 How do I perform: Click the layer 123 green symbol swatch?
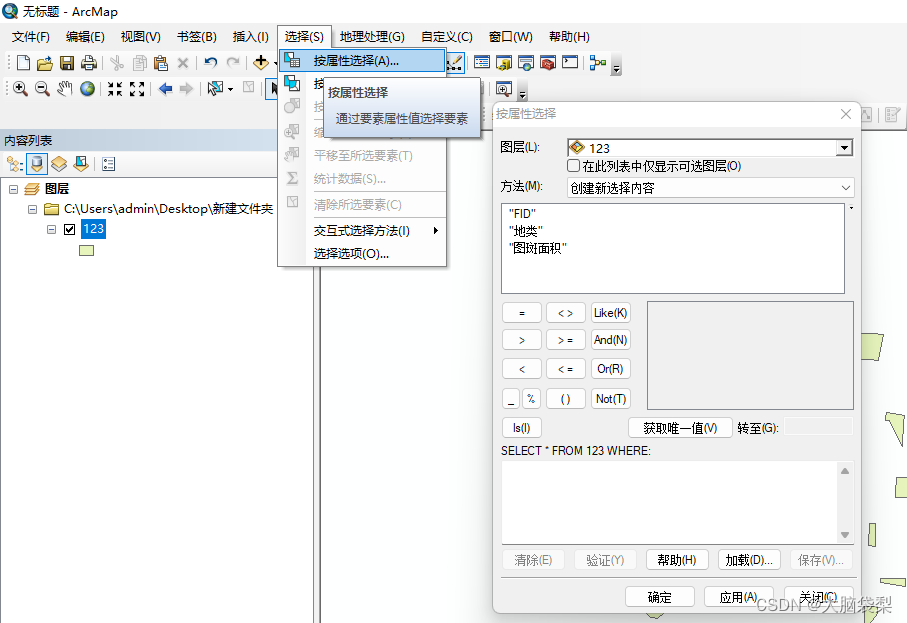(x=87, y=250)
